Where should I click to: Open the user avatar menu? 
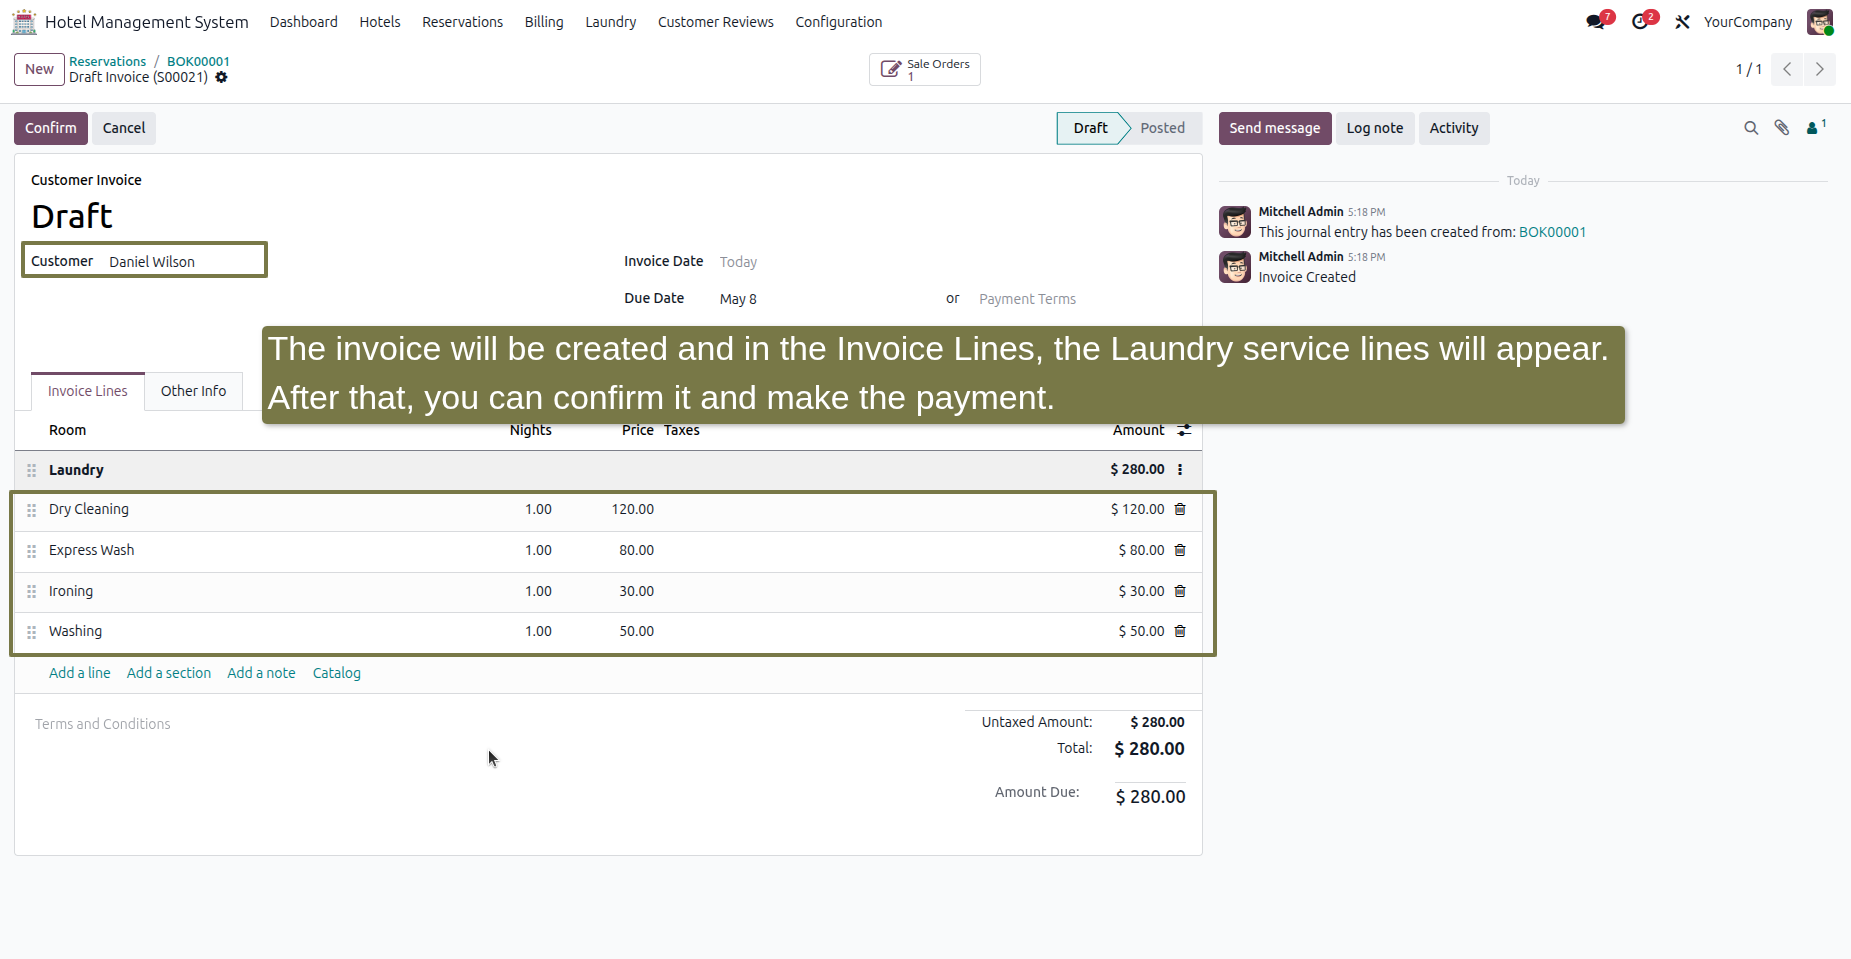coord(1820,22)
